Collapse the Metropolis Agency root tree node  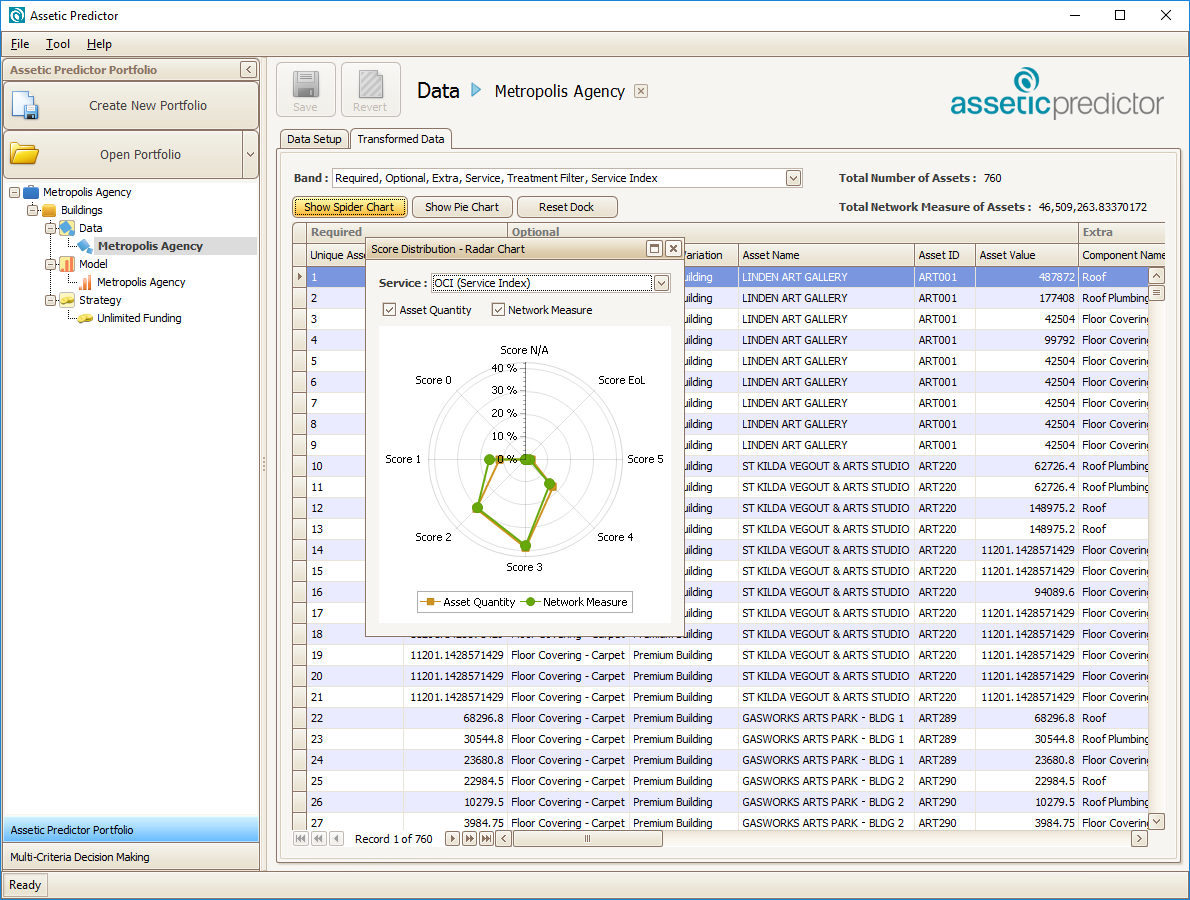pos(14,192)
